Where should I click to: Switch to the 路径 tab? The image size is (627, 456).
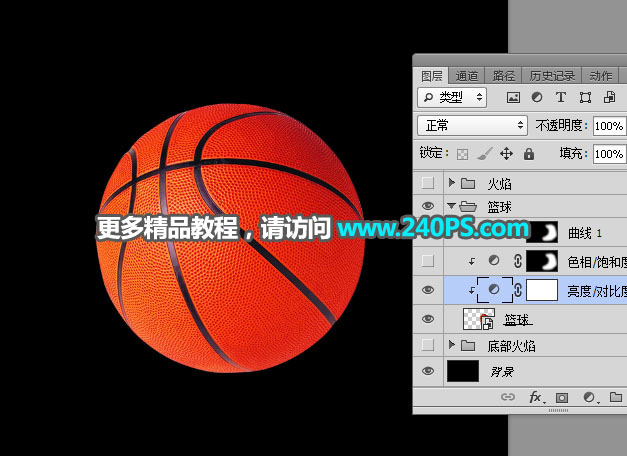(503, 76)
